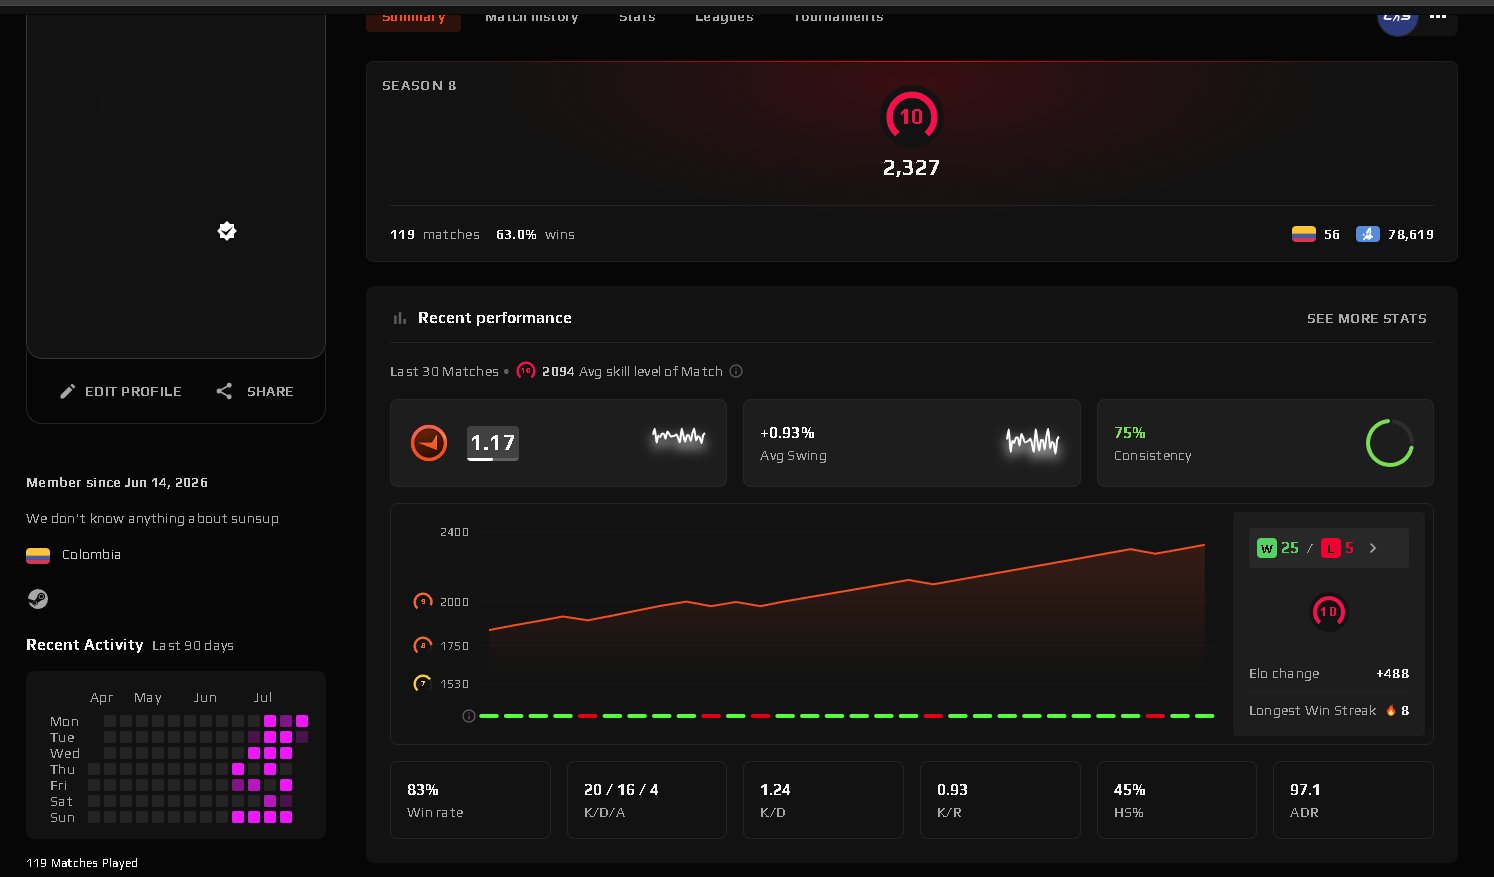Screen dimensions: 1494x877
Task: Click the info icon left of match result strip
Action: click(x=468, y=716)
